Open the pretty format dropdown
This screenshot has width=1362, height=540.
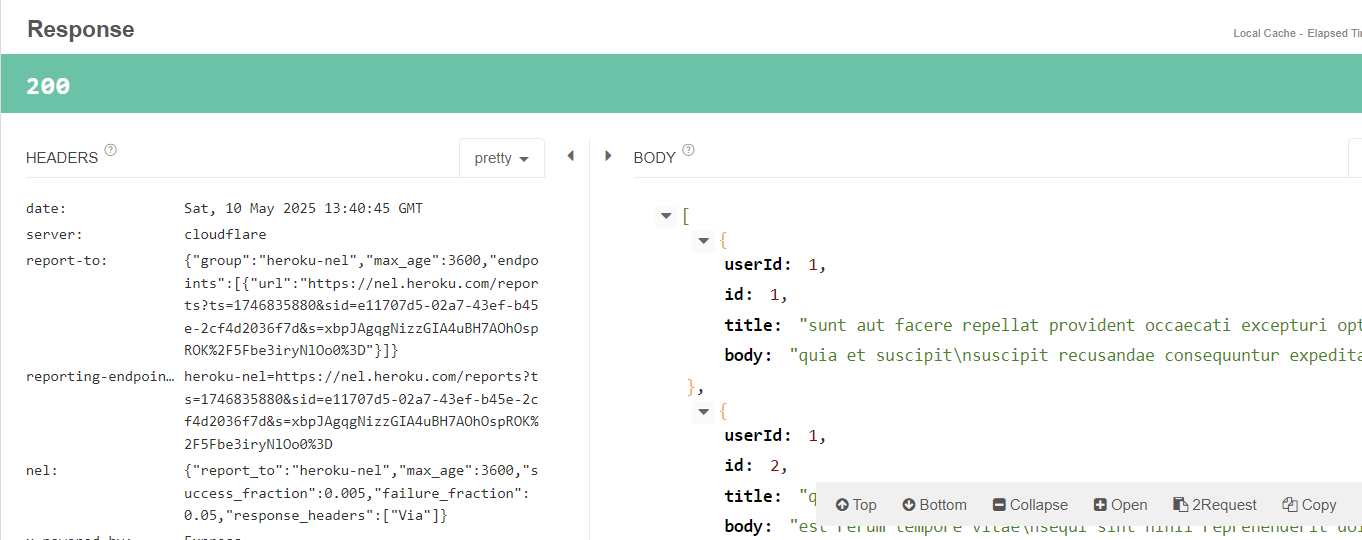pyautogui.click(x=502, y=158)
